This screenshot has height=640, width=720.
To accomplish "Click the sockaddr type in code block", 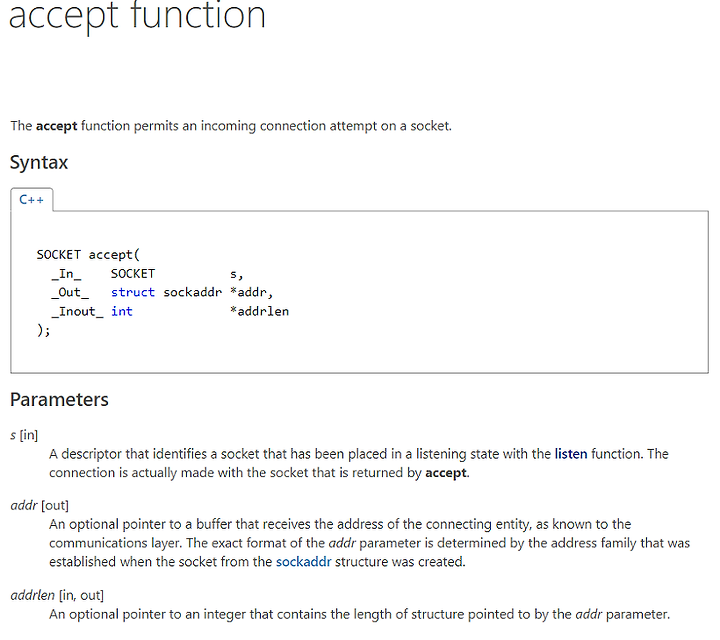I will tap(193, 292).
